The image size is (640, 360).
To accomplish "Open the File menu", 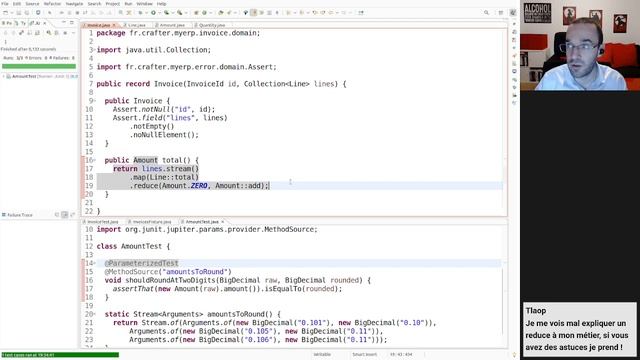I will pos(5,4).
